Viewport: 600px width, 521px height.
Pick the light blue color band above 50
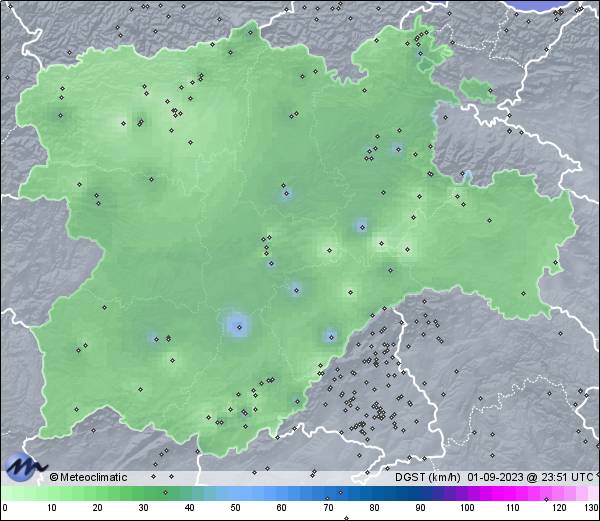coord(235,493)
